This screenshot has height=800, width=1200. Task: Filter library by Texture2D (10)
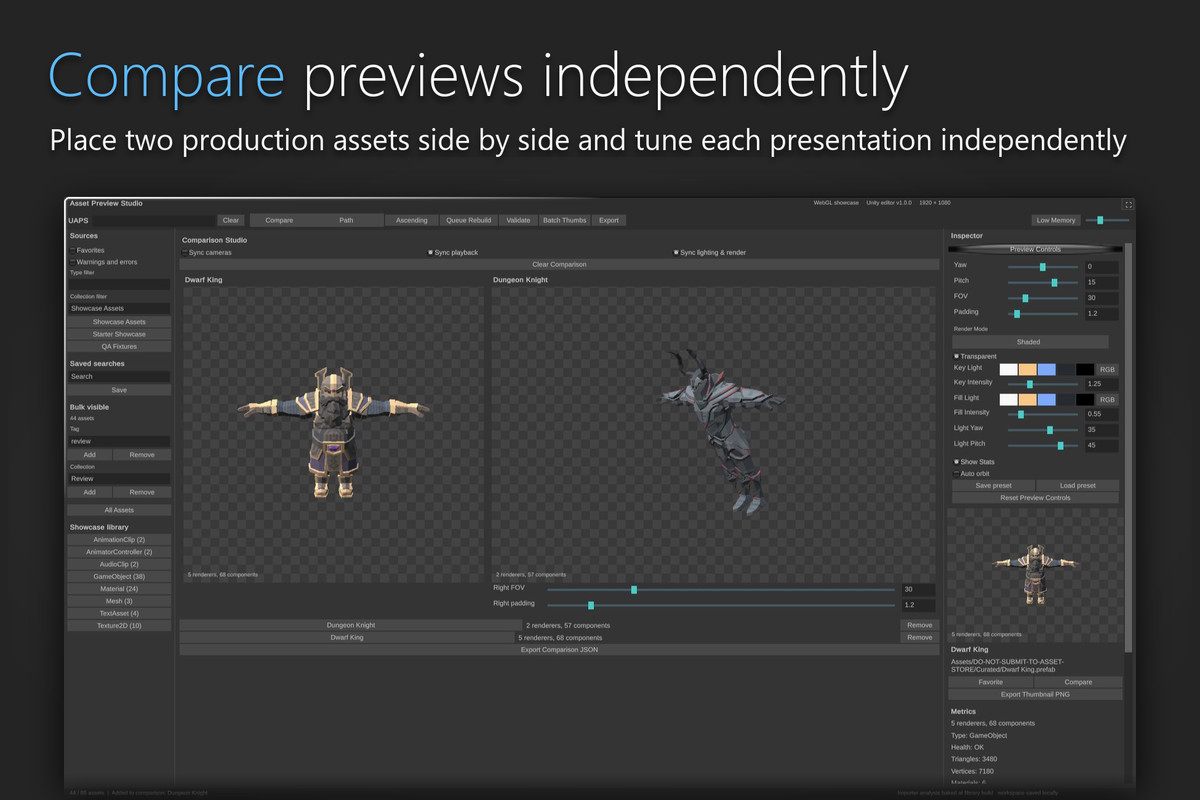119,626
